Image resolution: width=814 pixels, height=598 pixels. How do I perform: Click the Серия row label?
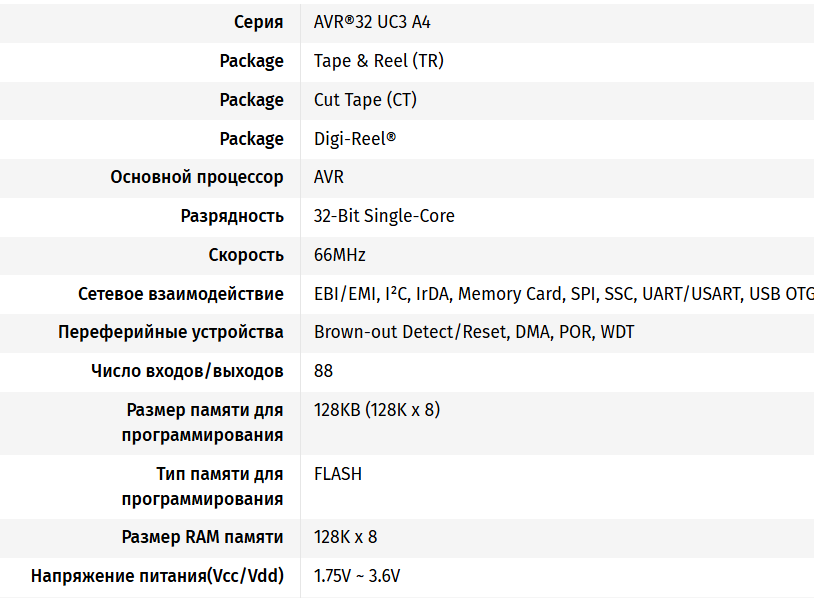point(258,22)
